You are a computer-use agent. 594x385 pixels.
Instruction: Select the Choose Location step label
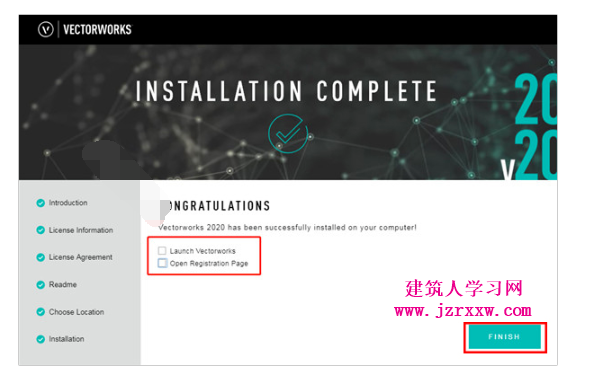[x=77, y=312]
